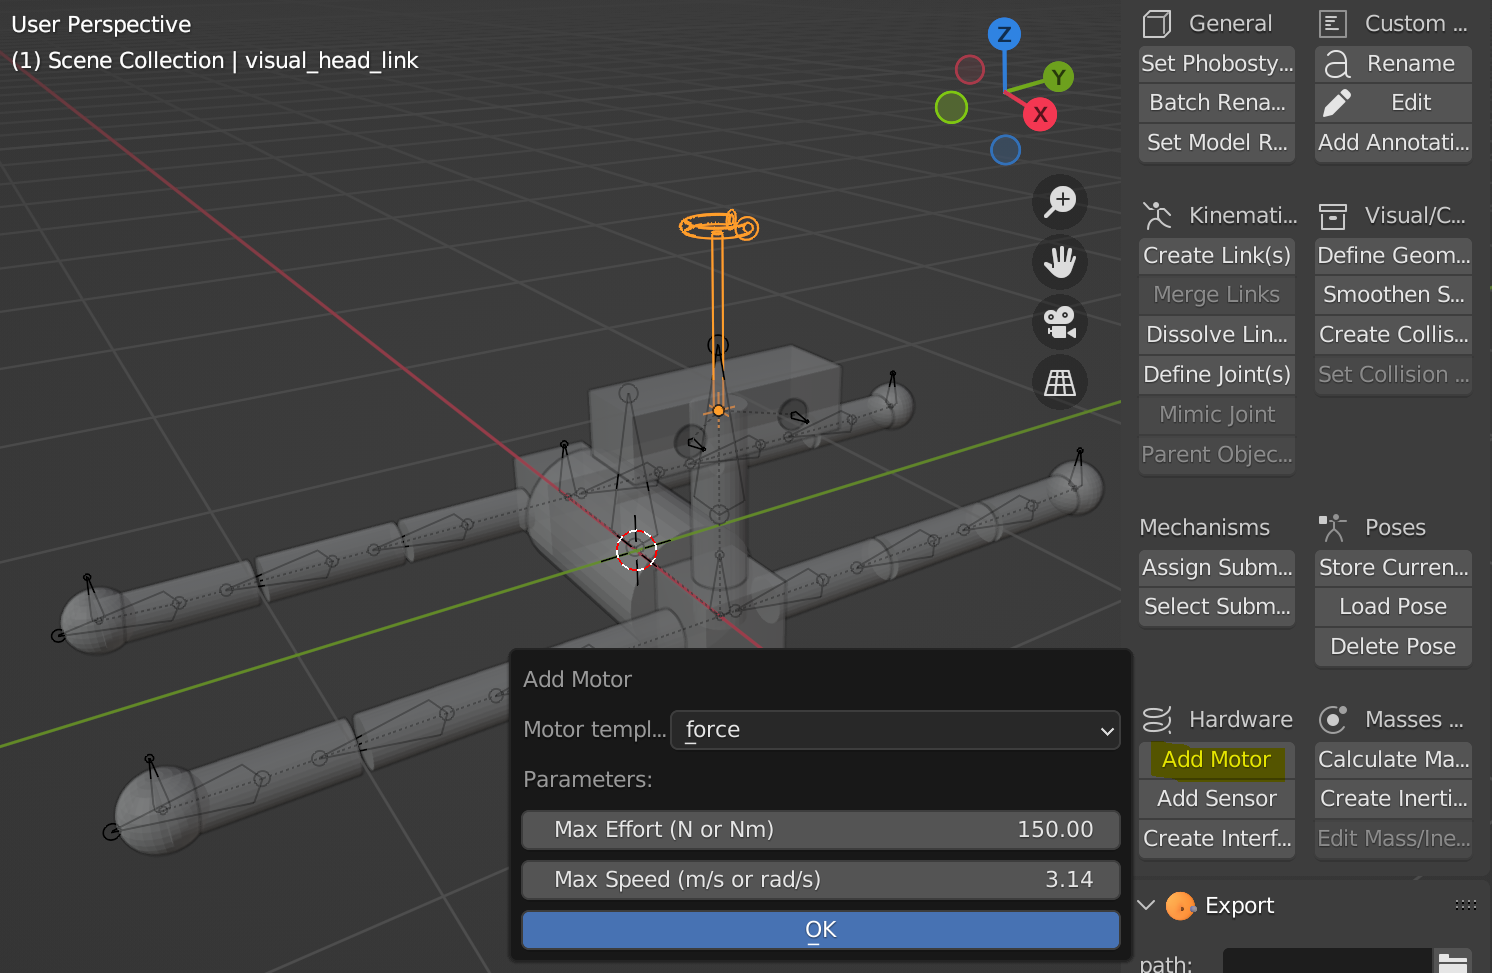
Task: Click the Z axis on the navigation gizmo
Action: tap(1003, 33)
